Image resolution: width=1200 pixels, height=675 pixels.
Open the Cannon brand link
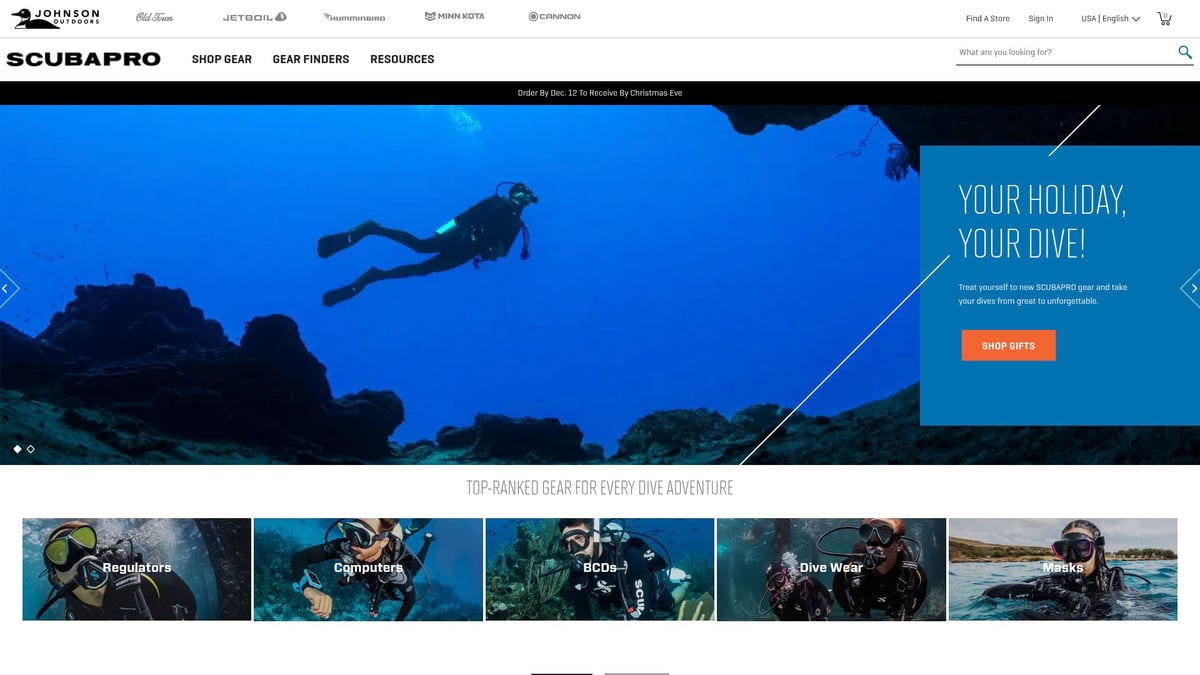(552, 16)
